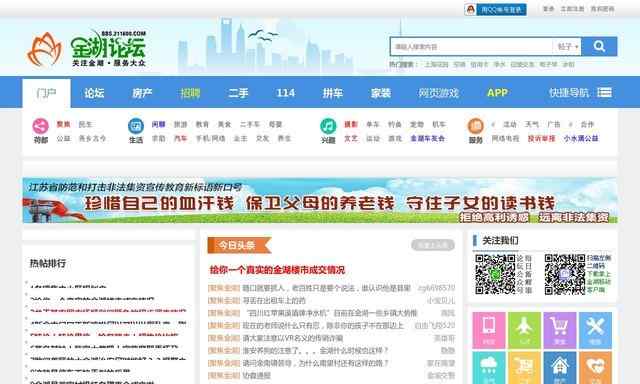
Task: Click the dark blue house tile
Action: tap(560, 368)
